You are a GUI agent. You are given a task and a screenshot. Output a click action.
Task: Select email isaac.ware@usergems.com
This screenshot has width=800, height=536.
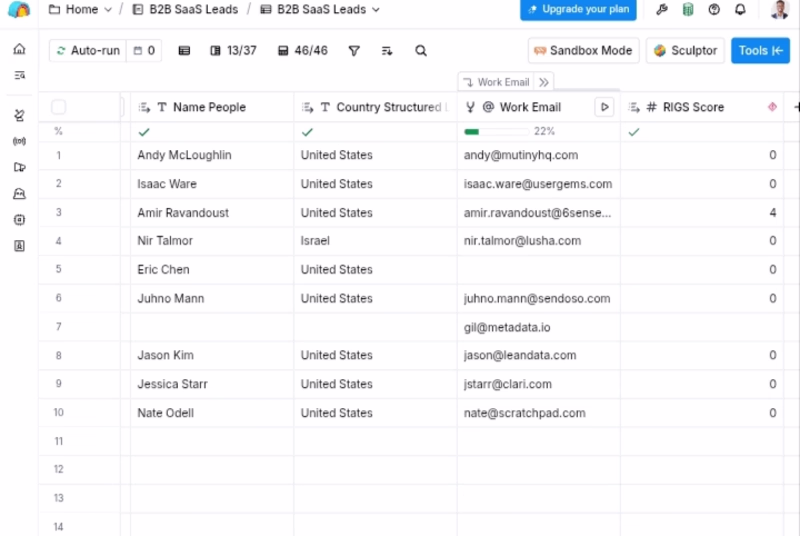538,184
